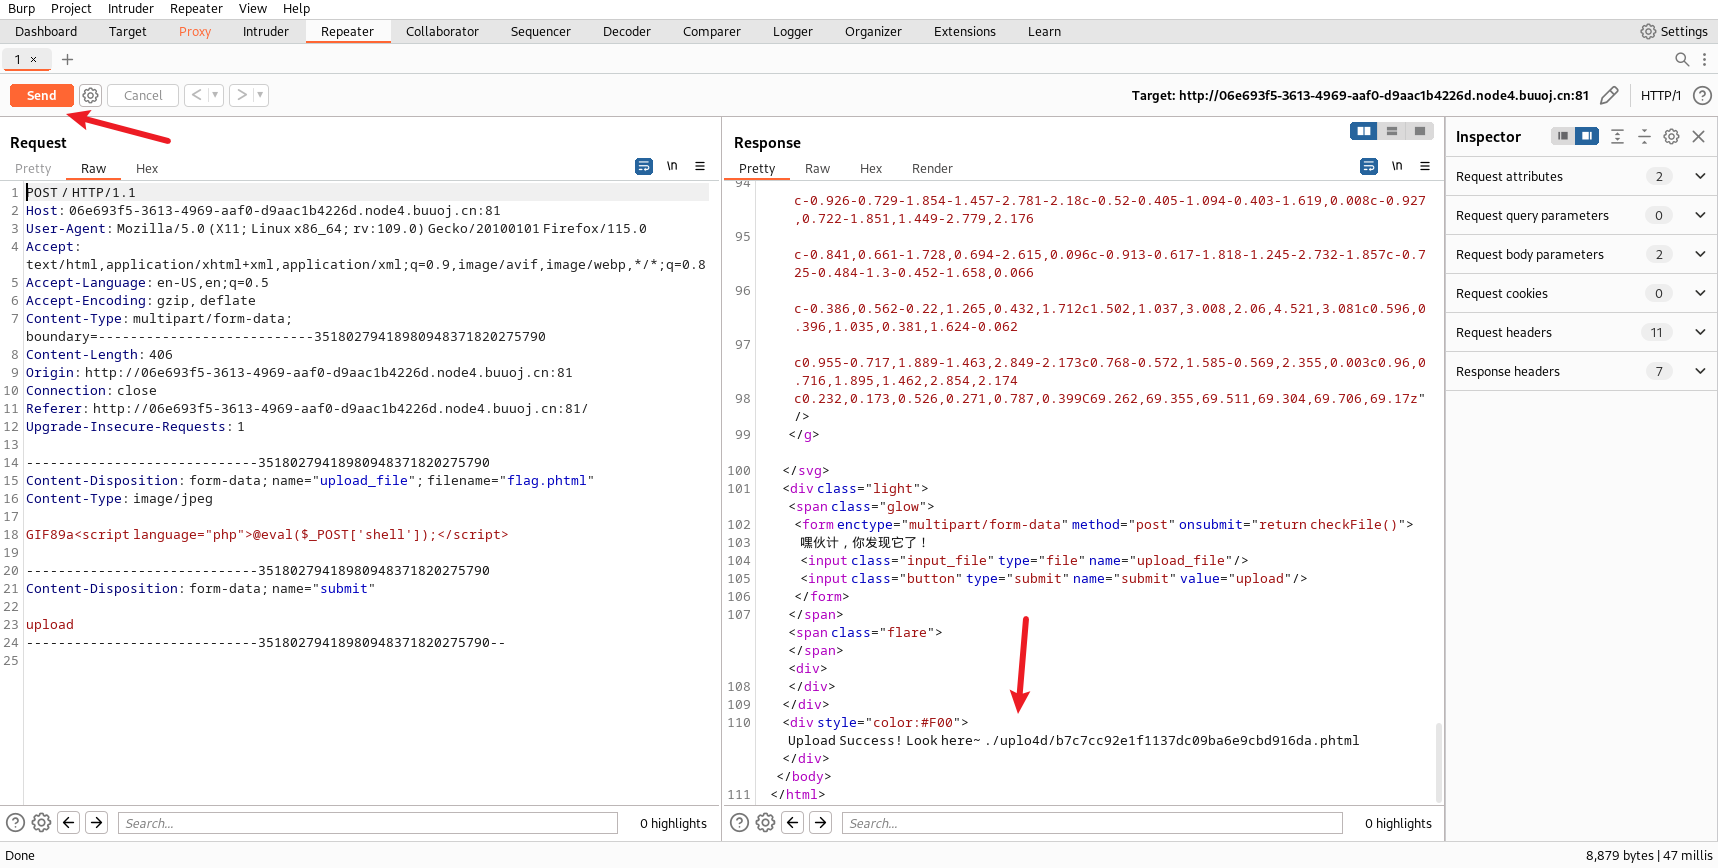1718x868 pixels.
Task: Switch to Proxy tab
Action: [195, 31]
